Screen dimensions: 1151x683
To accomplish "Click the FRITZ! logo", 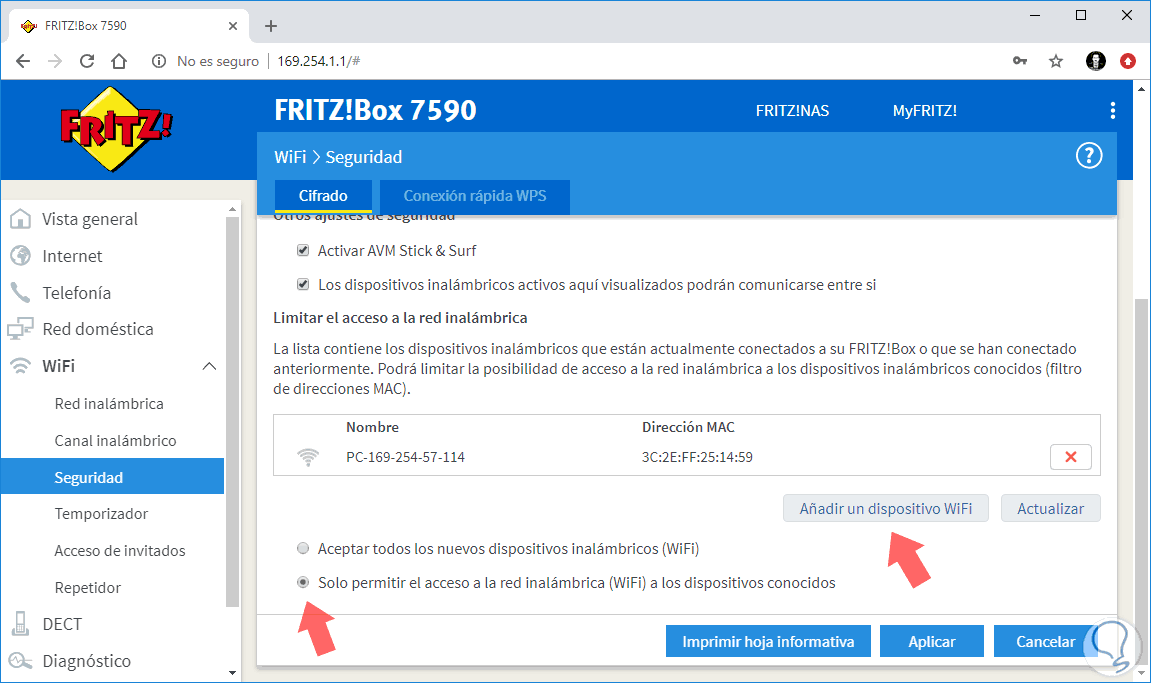I will (116, 129).
